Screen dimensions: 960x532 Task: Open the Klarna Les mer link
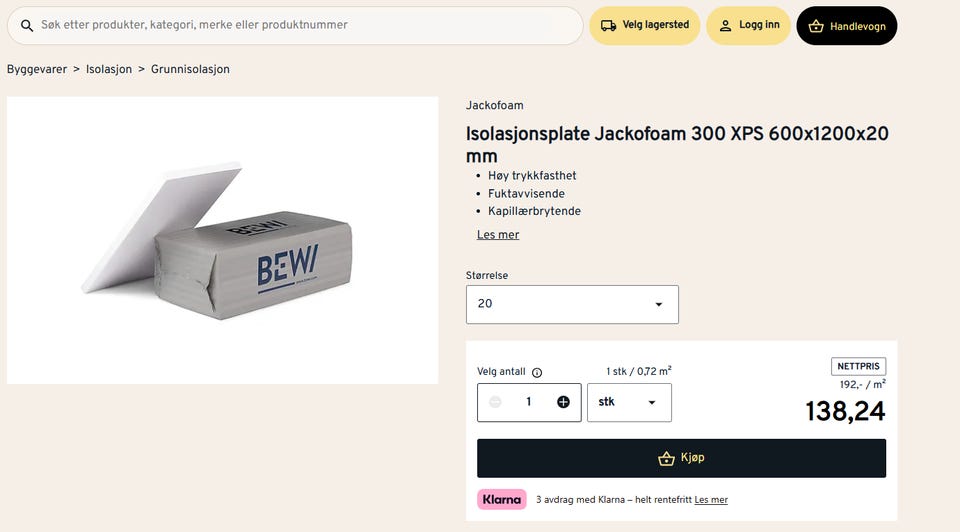[711, 500]
